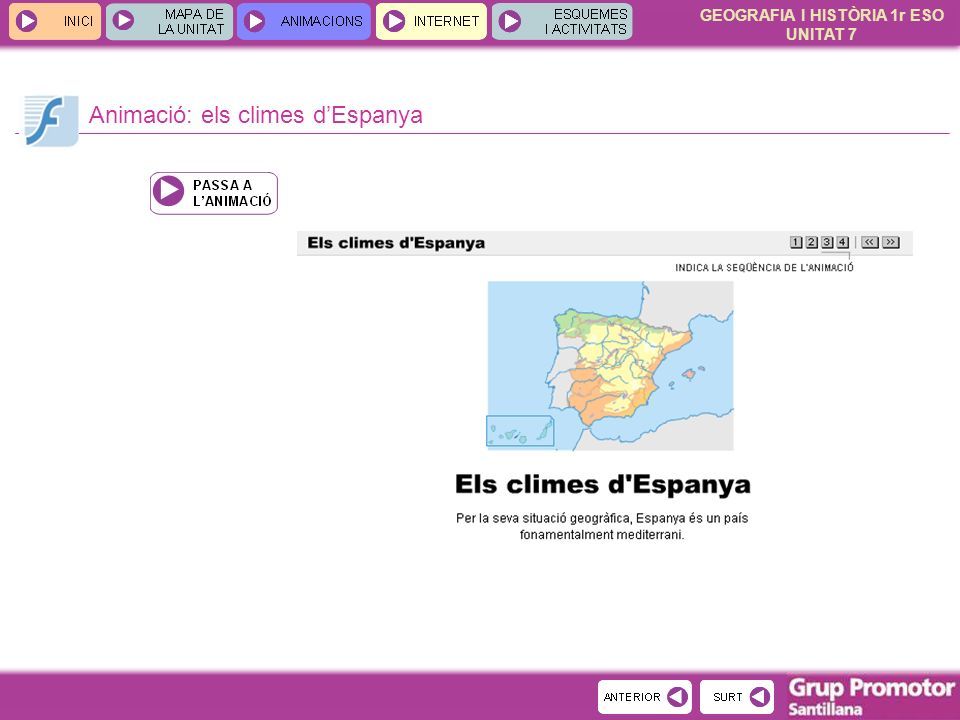Click the SURT exit button

point(737,697)
